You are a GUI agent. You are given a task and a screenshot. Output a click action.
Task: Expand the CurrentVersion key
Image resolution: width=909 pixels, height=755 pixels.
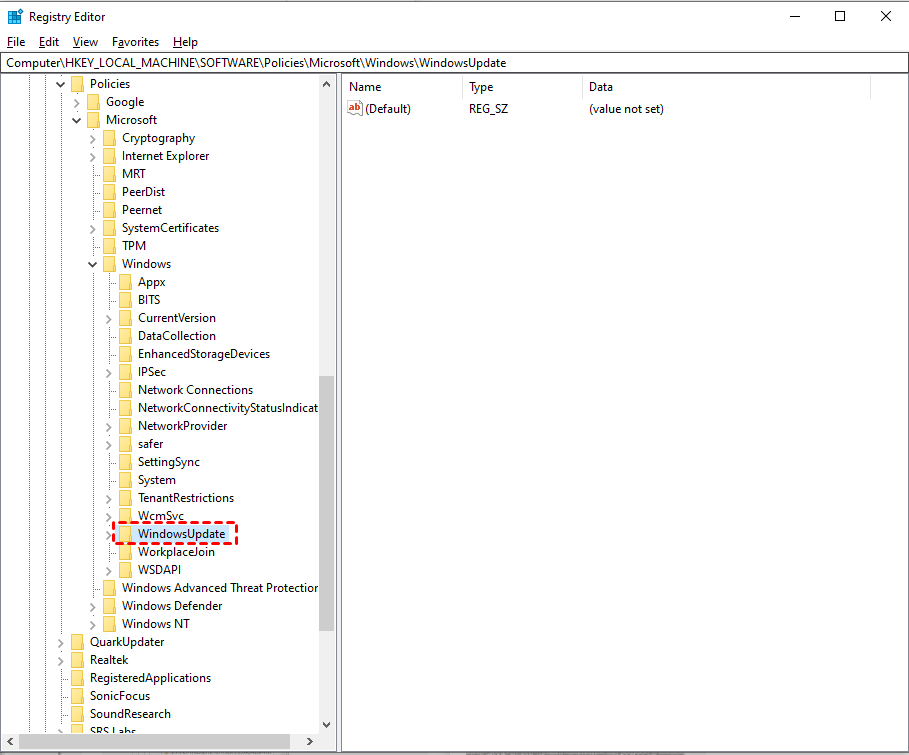pyautogui.click(x=108, y=318)
